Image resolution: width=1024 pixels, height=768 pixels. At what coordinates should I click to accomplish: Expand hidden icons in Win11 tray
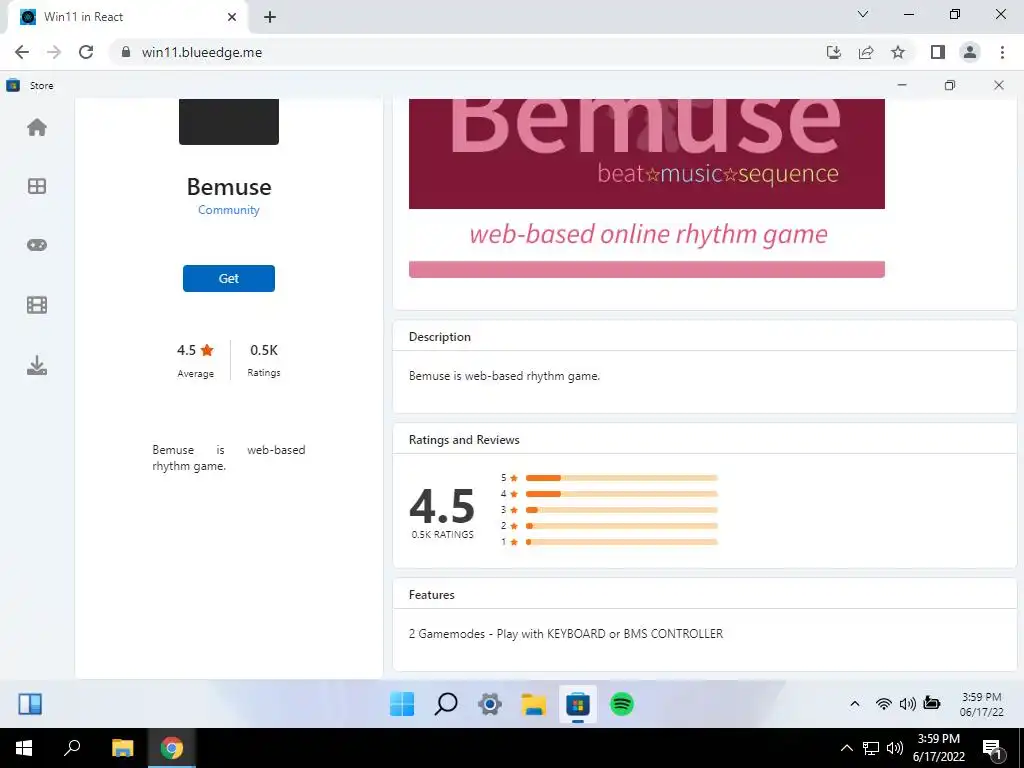coord(854,704)
